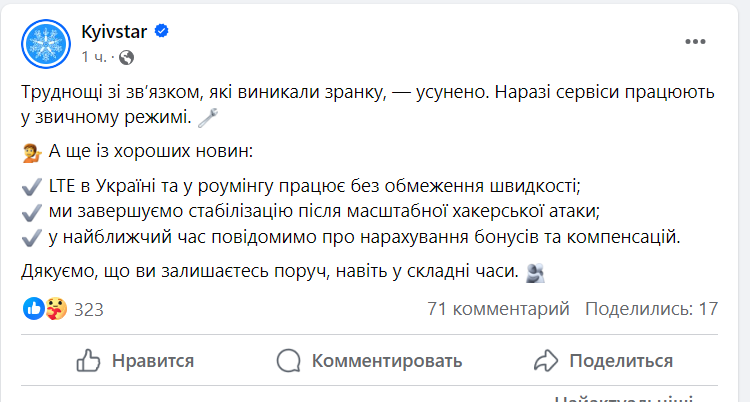The image size is (750, 402).
Task: Click the checkmark beside "у найближчий час"
Action: click(30, 237)
